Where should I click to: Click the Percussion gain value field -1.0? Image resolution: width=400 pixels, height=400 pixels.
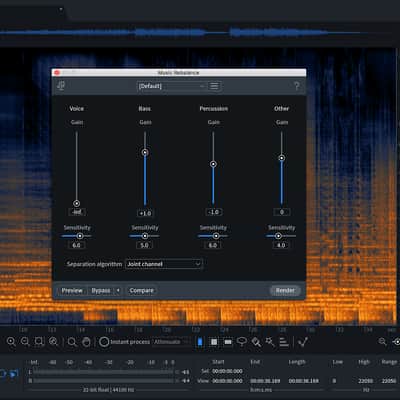214,212
